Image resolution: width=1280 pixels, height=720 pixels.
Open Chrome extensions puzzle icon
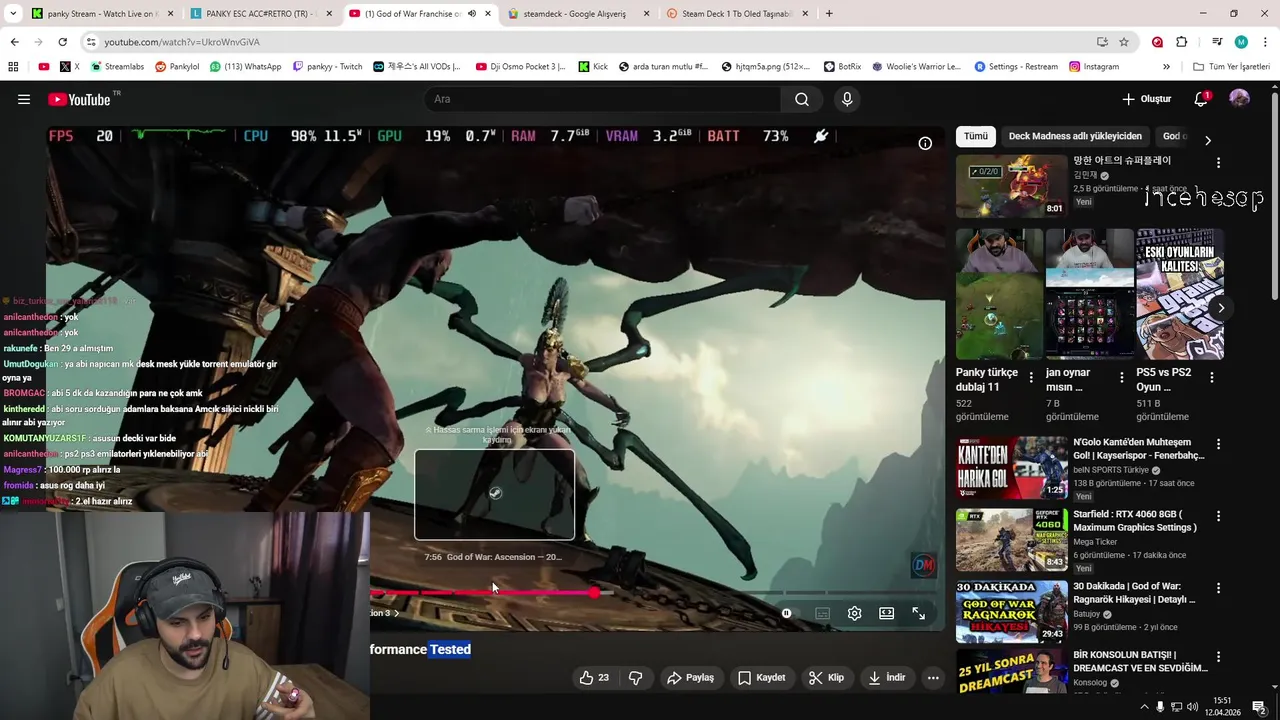(1182, 42)
